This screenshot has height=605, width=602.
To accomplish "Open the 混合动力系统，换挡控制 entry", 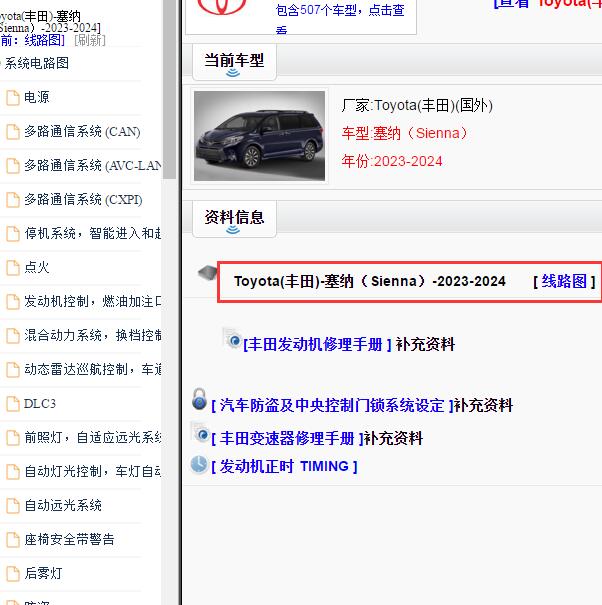I will pyautogui.click(x=92, y=335).
